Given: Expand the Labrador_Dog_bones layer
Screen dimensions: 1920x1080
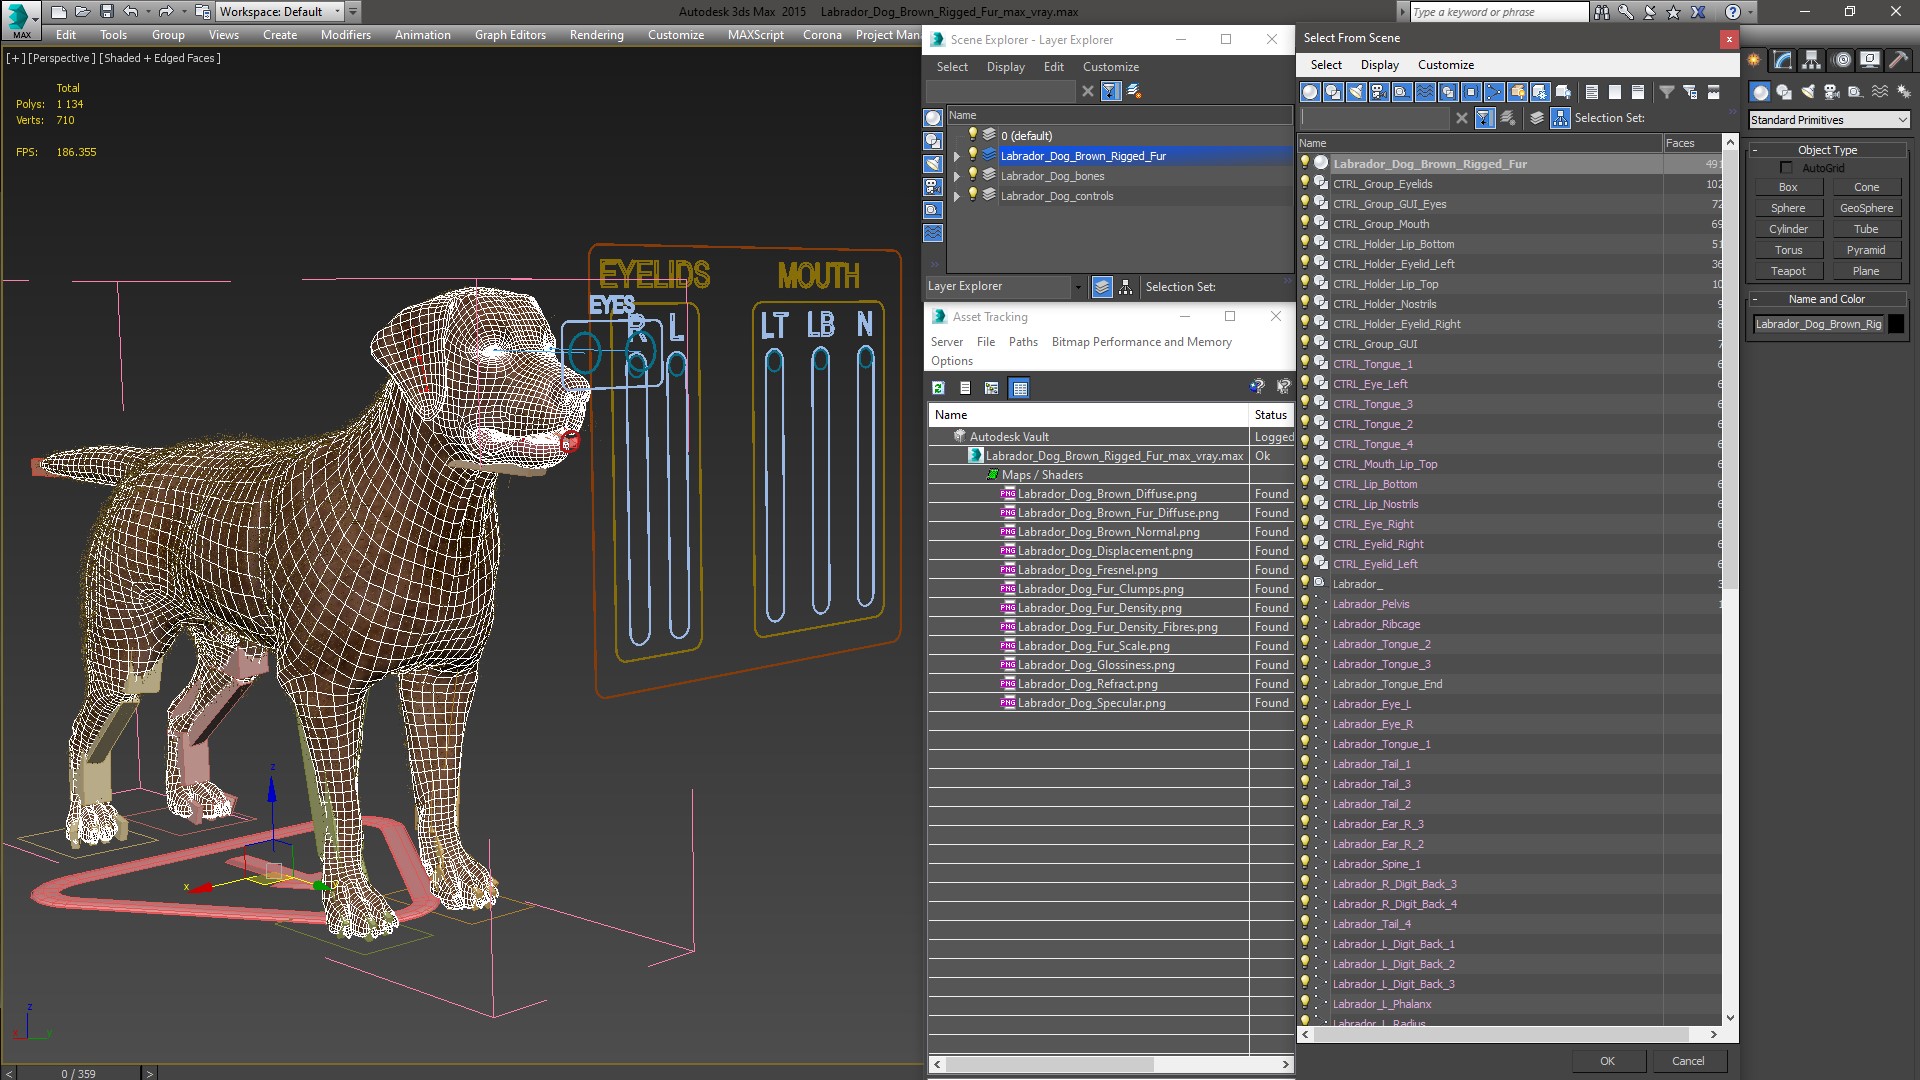Looking at the screenshot, I should [x=957, y=176].
